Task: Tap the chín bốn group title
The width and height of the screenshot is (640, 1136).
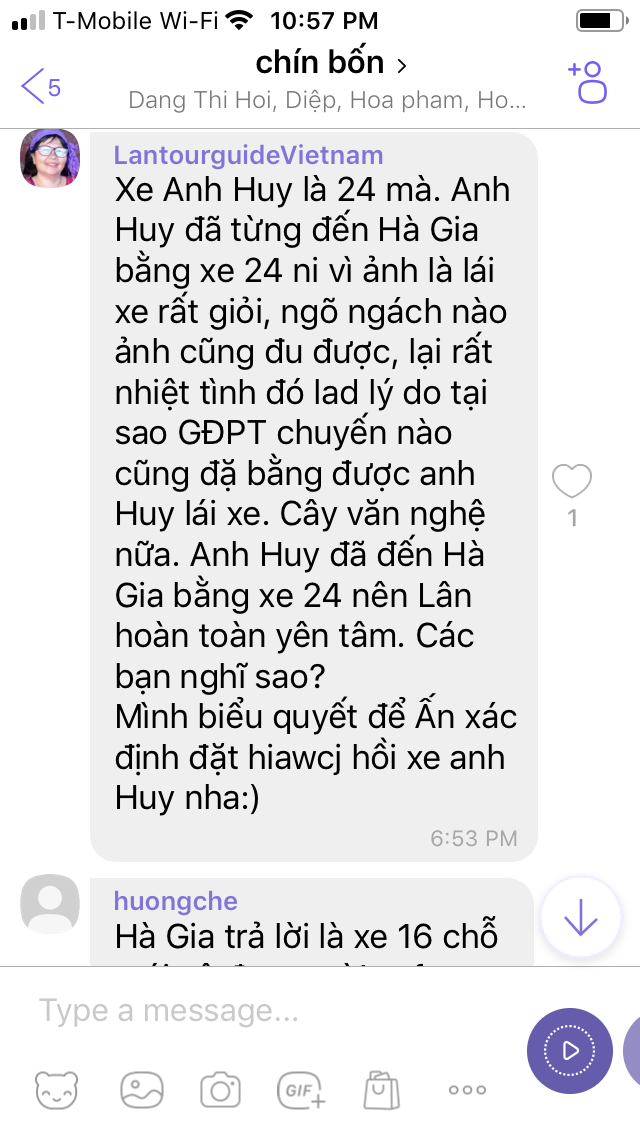Action: coord(320,63)
